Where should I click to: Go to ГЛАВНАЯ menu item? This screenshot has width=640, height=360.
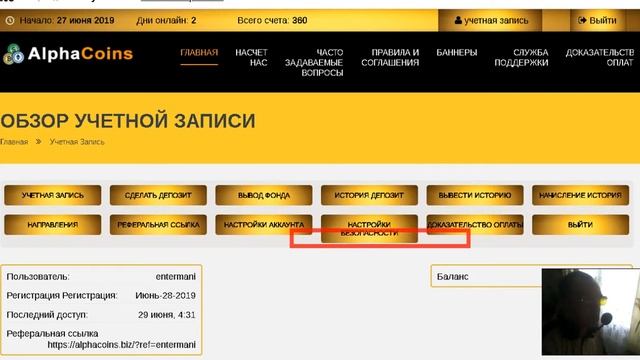pos(199,53)
